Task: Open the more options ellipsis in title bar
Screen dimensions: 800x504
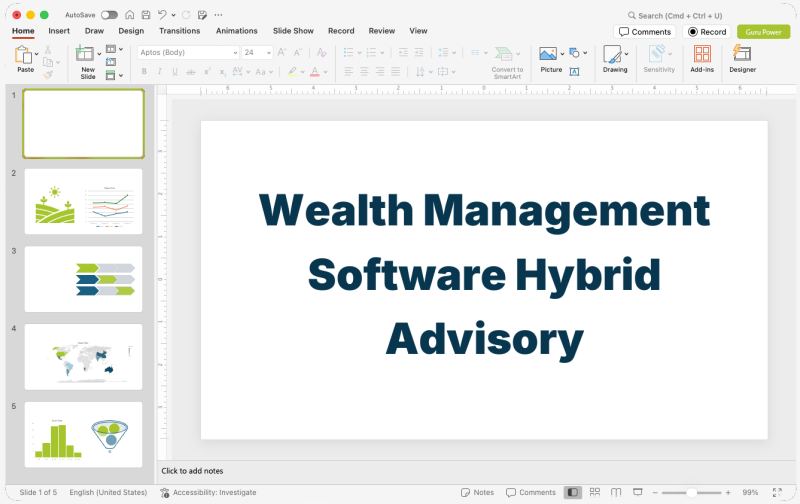Action: (x=218, y=15)
